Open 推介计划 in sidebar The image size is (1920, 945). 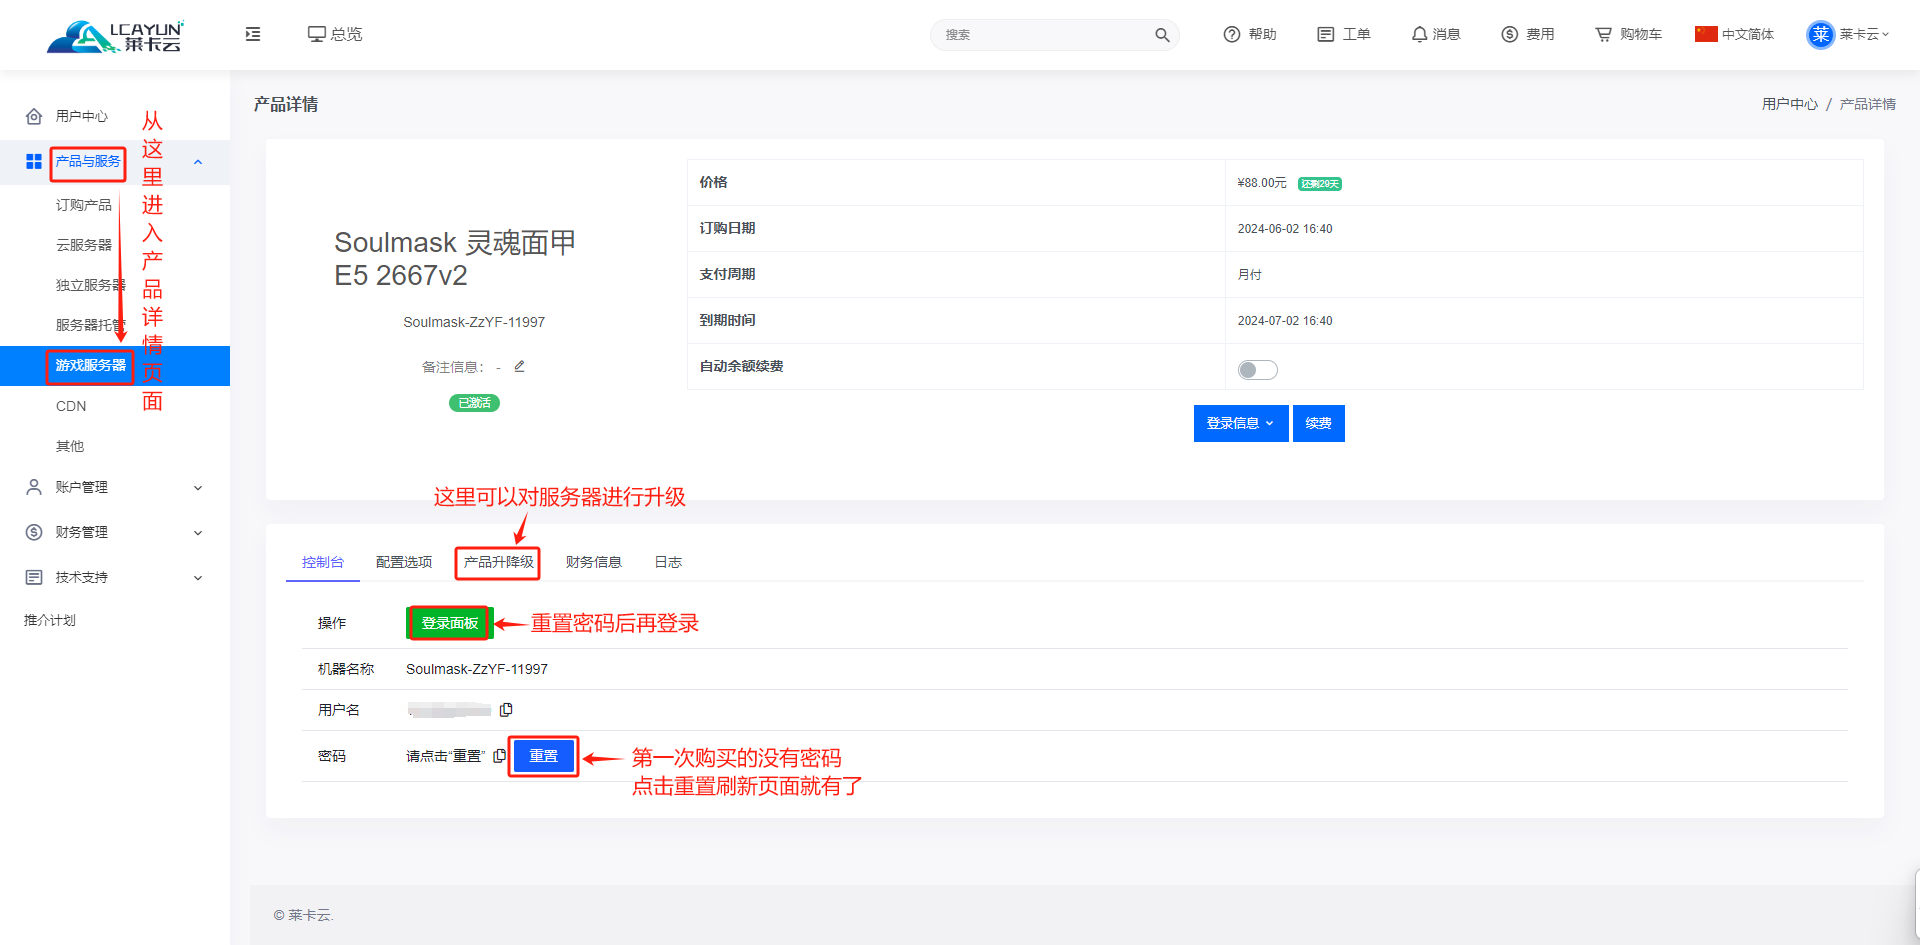[x=50, y=620]
